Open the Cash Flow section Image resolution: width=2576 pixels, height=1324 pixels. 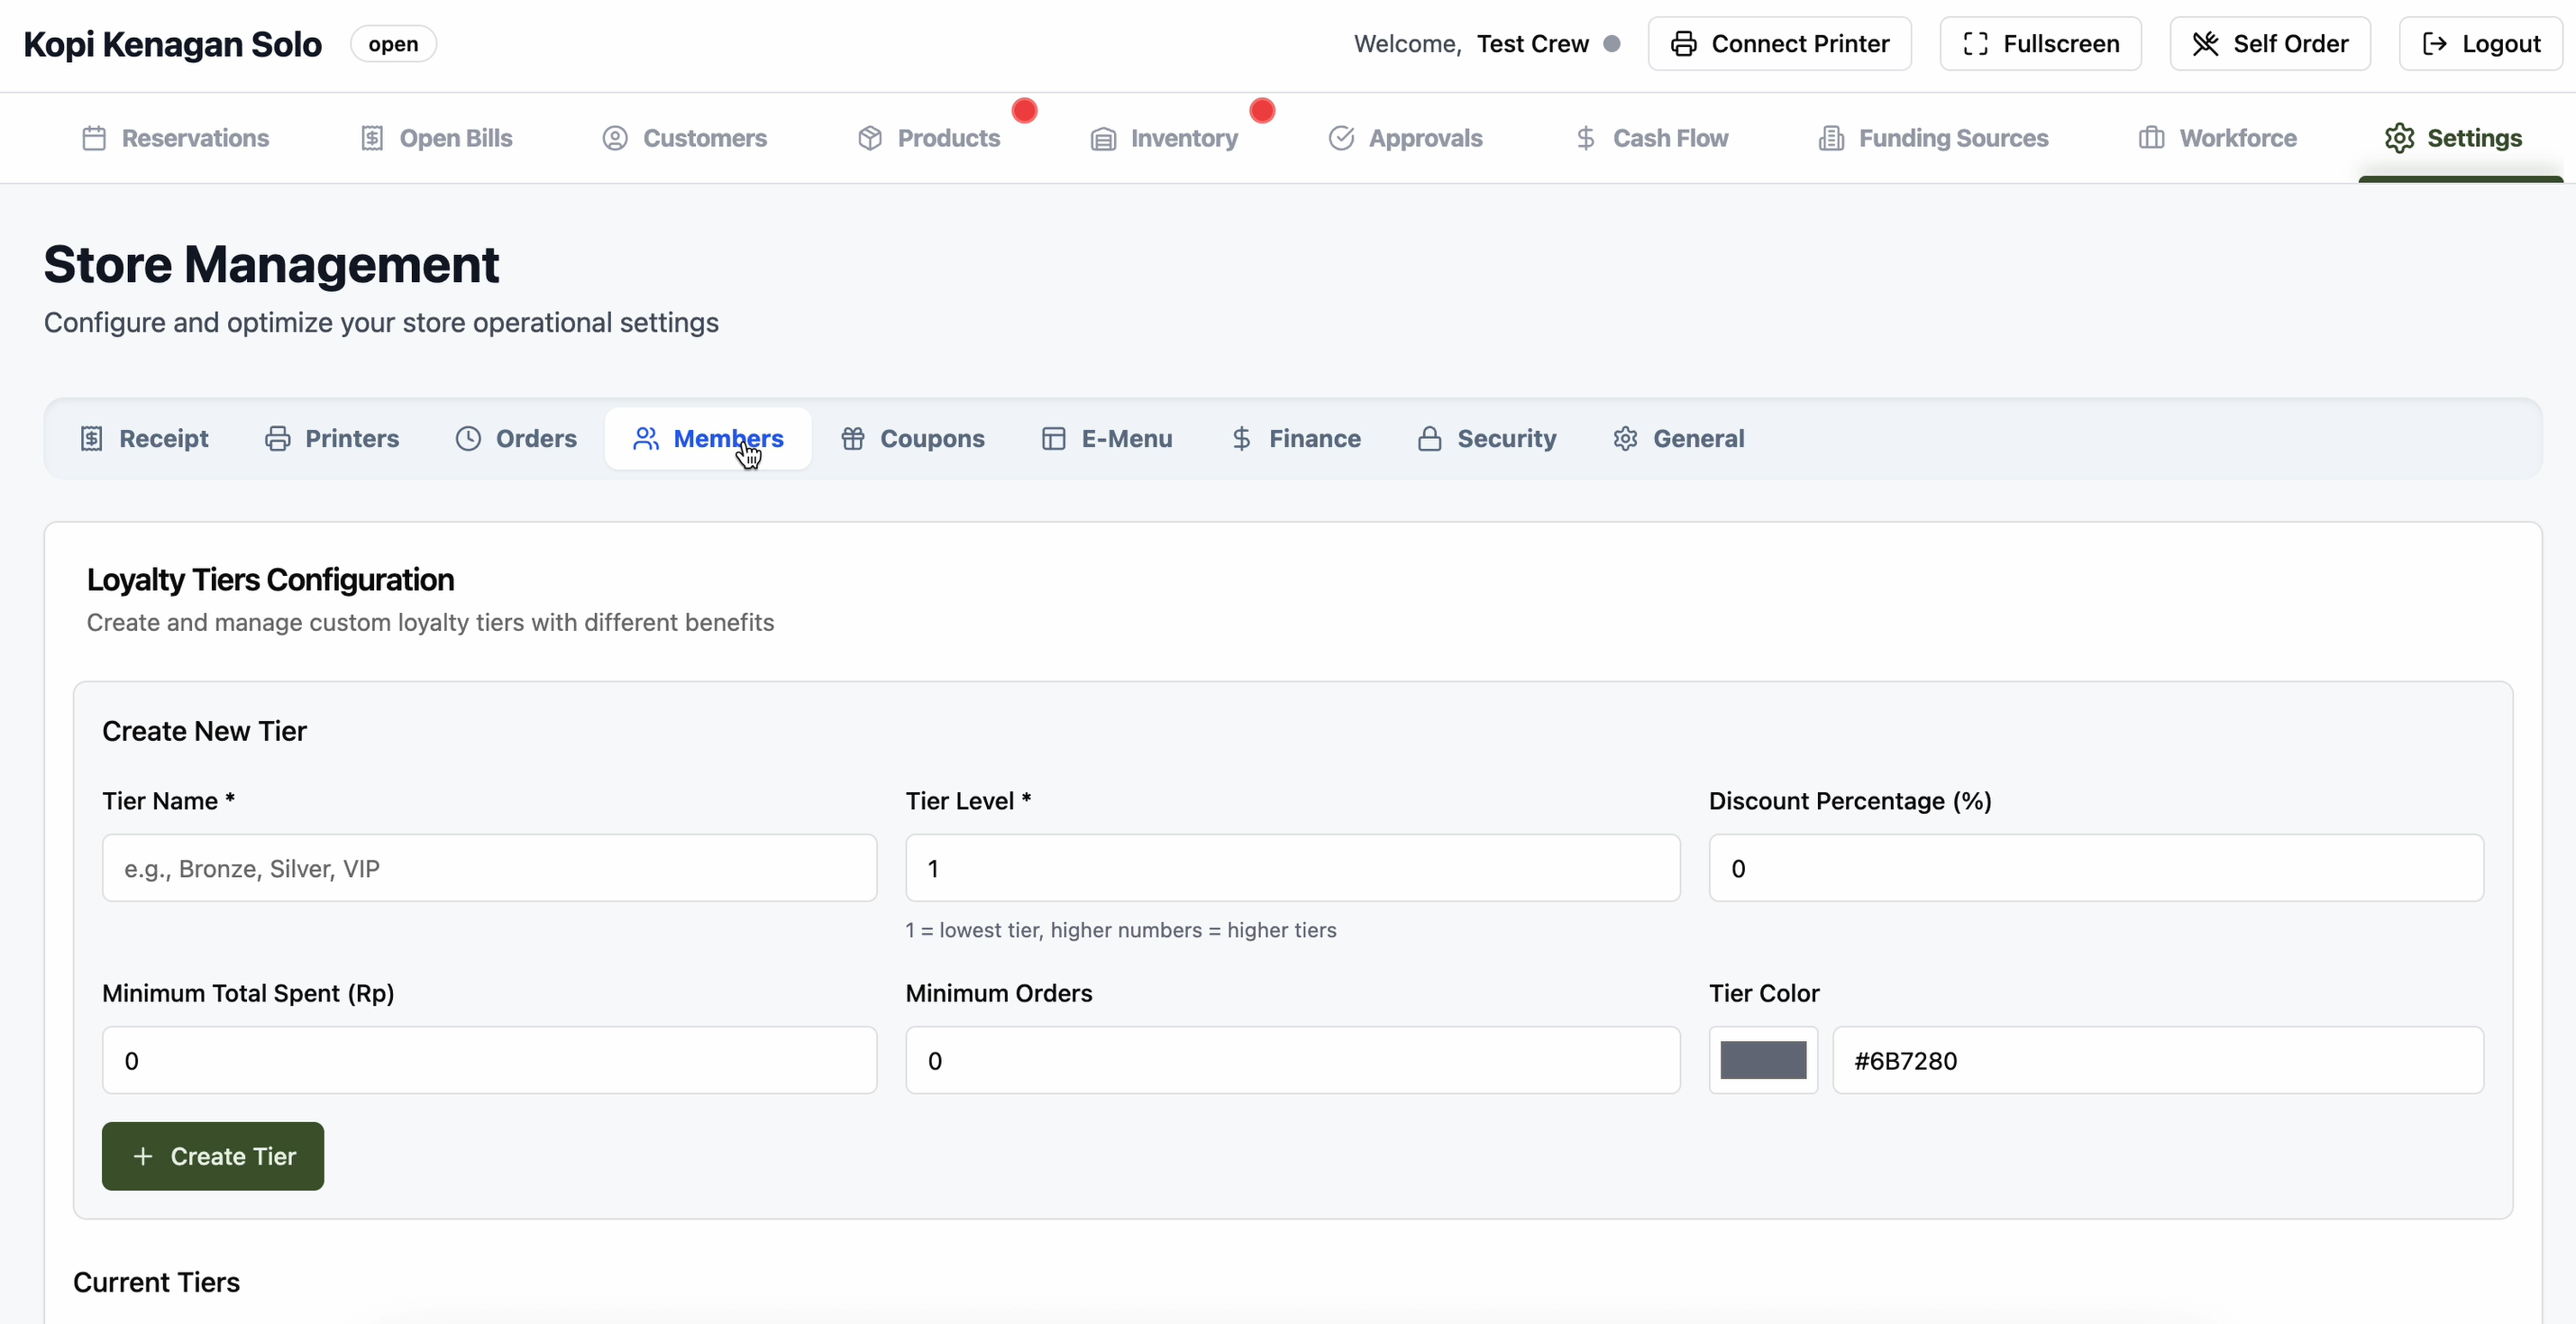click(1651, 138)
